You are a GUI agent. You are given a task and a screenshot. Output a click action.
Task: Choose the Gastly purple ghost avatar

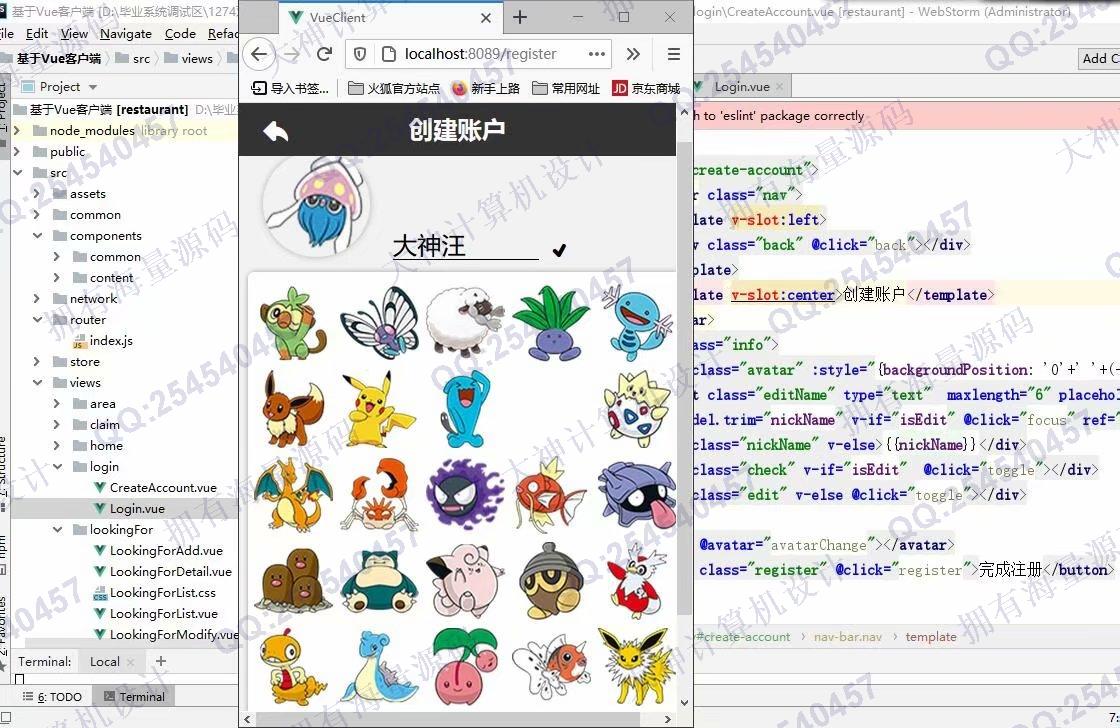[x=465, y=494]
